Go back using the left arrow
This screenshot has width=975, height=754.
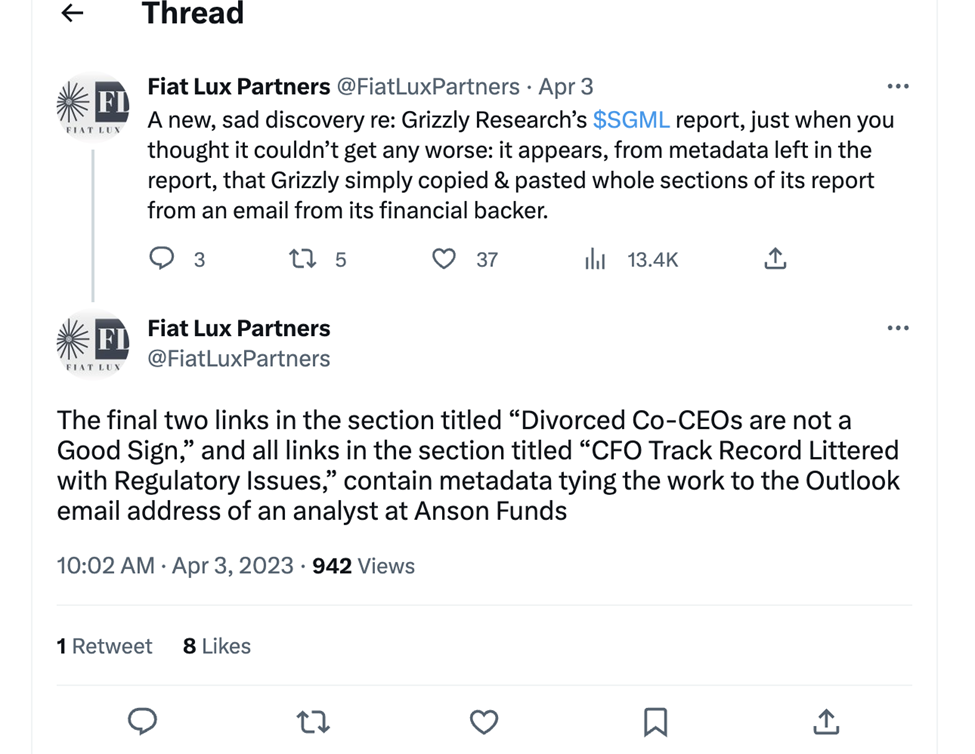(72, 13)
